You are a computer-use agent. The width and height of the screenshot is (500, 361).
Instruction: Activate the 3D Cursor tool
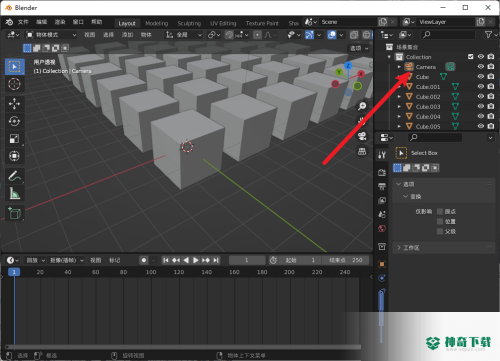point(14,84)
